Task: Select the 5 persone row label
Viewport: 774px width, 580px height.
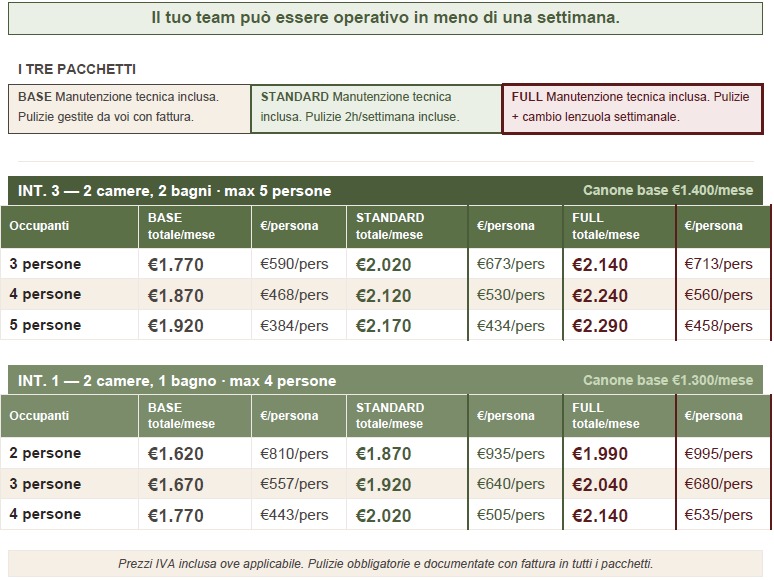Action: pyautogui.click(x=45, y=326)
